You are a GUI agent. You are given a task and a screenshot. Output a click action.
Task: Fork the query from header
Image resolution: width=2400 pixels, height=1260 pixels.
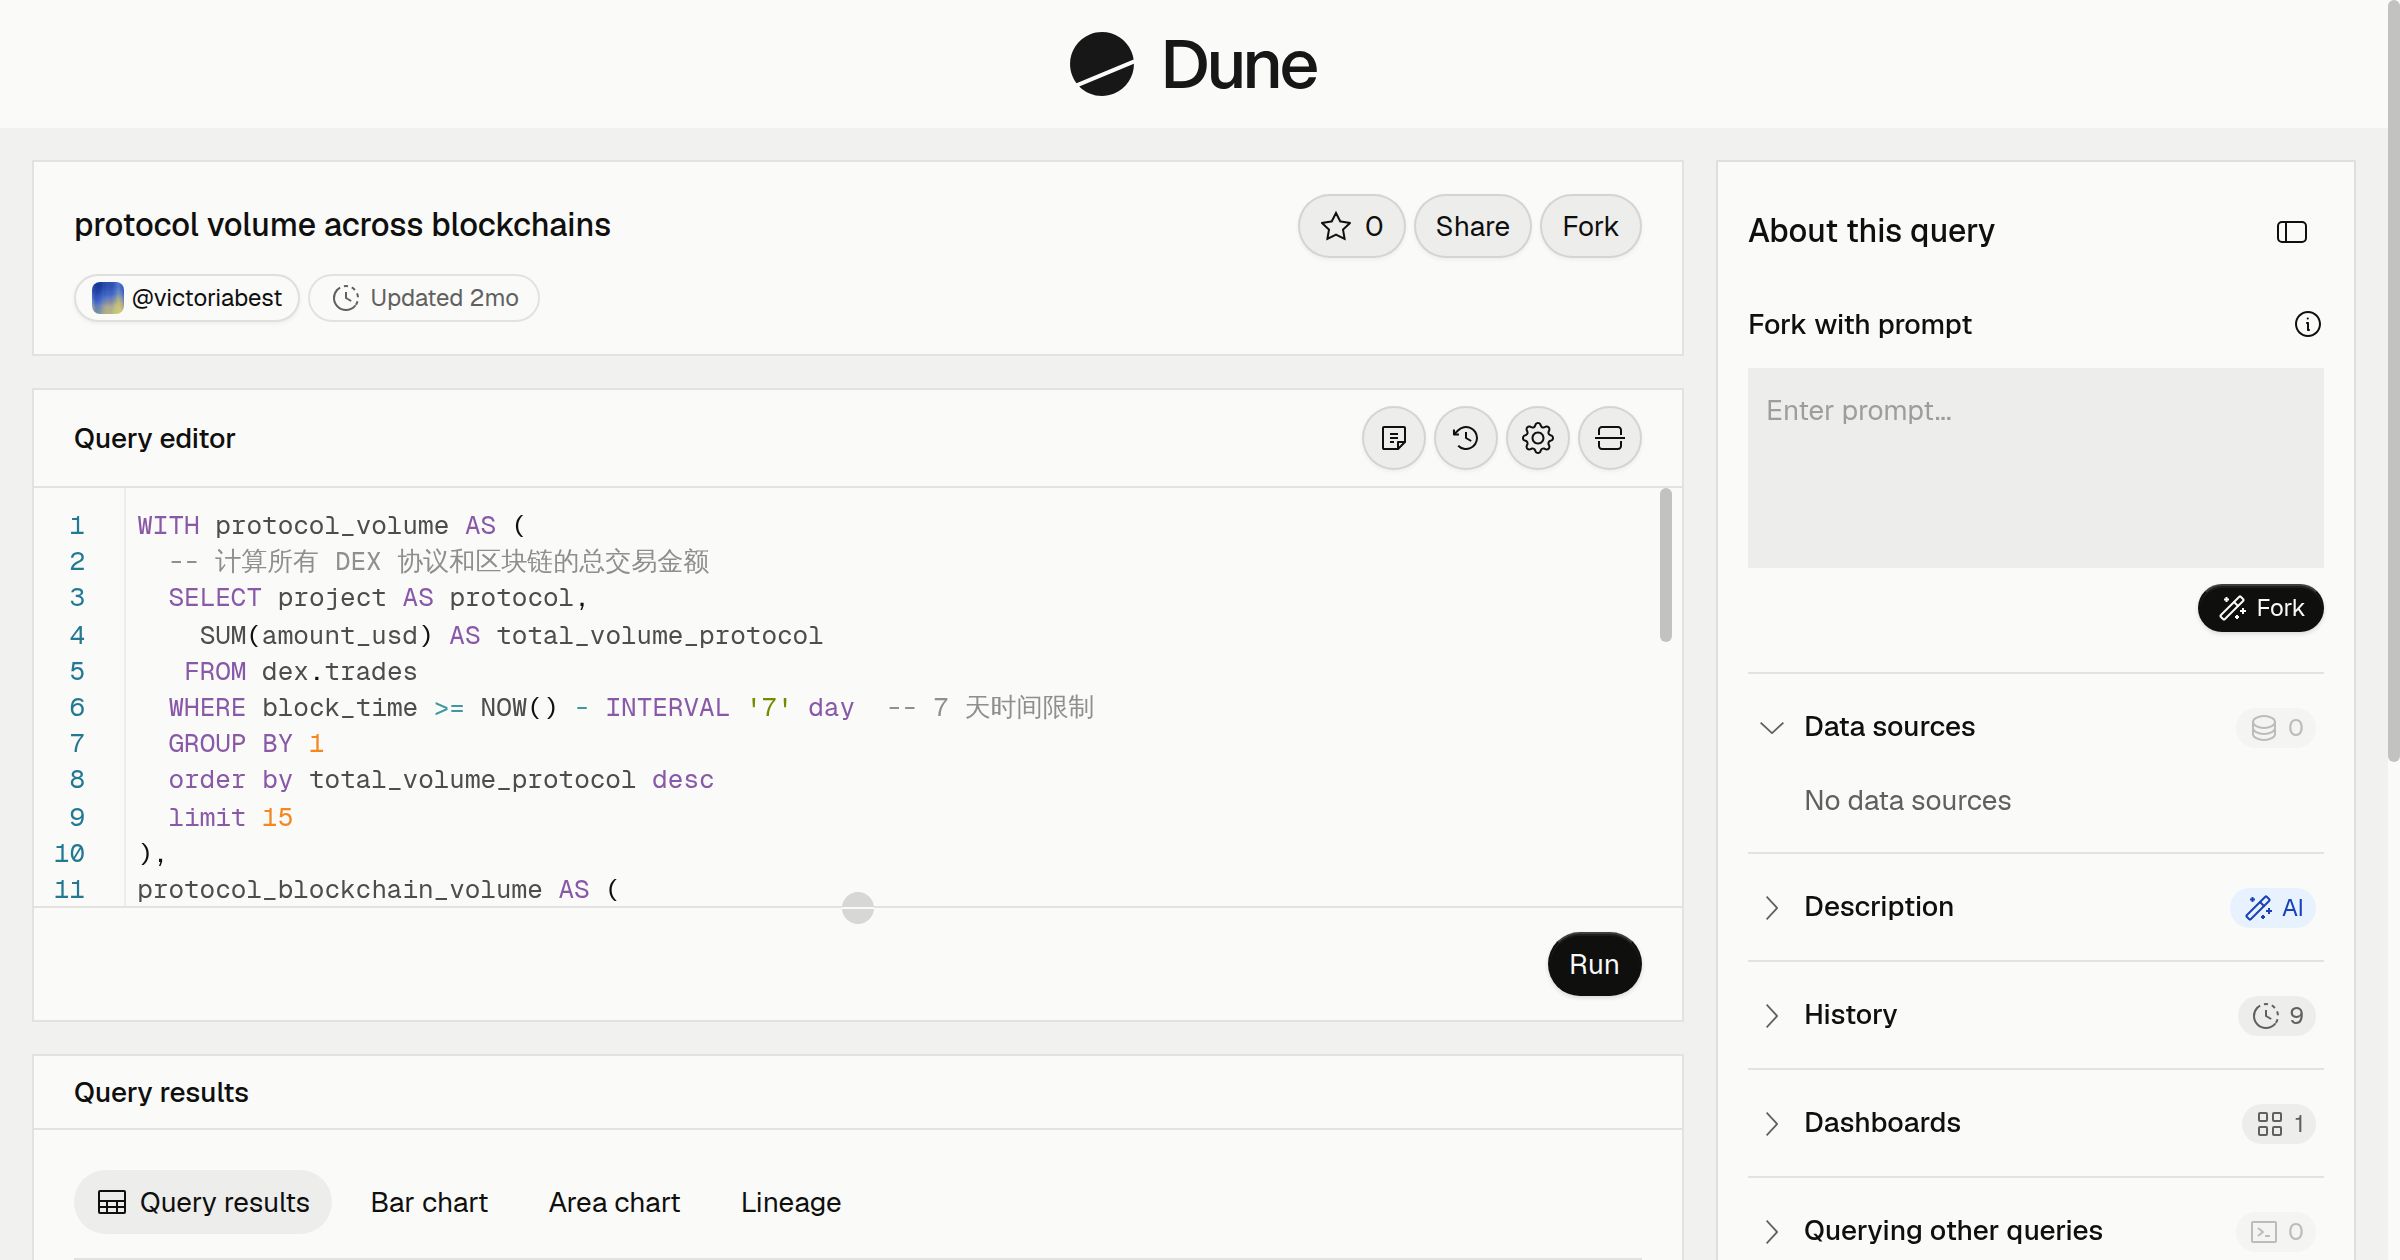click(x=1590, y=226)
